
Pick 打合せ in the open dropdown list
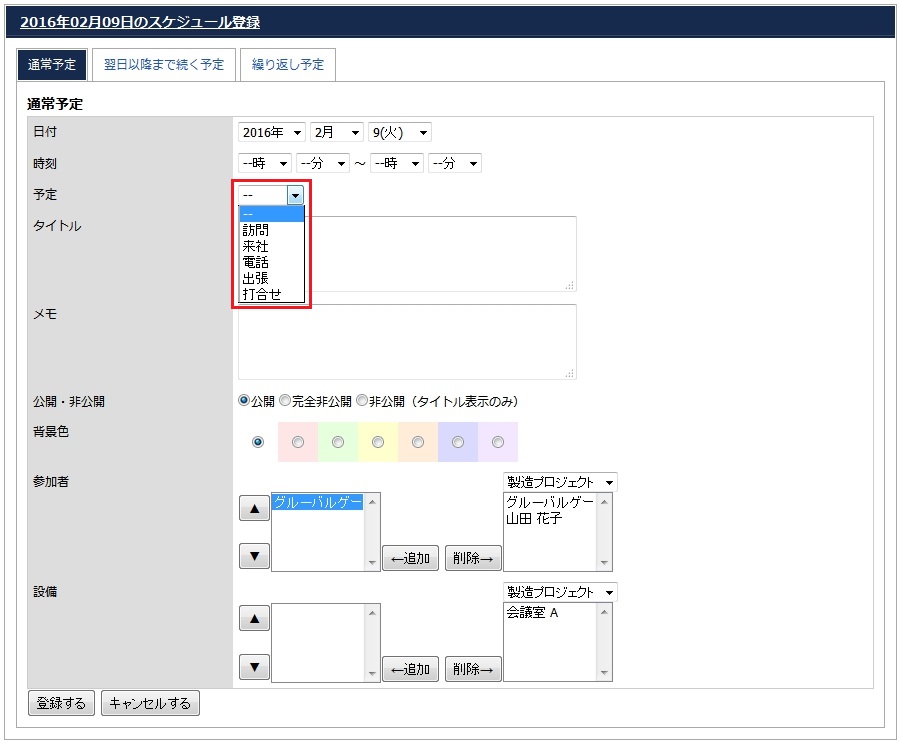pyautogui.click(x=262, y=294)
